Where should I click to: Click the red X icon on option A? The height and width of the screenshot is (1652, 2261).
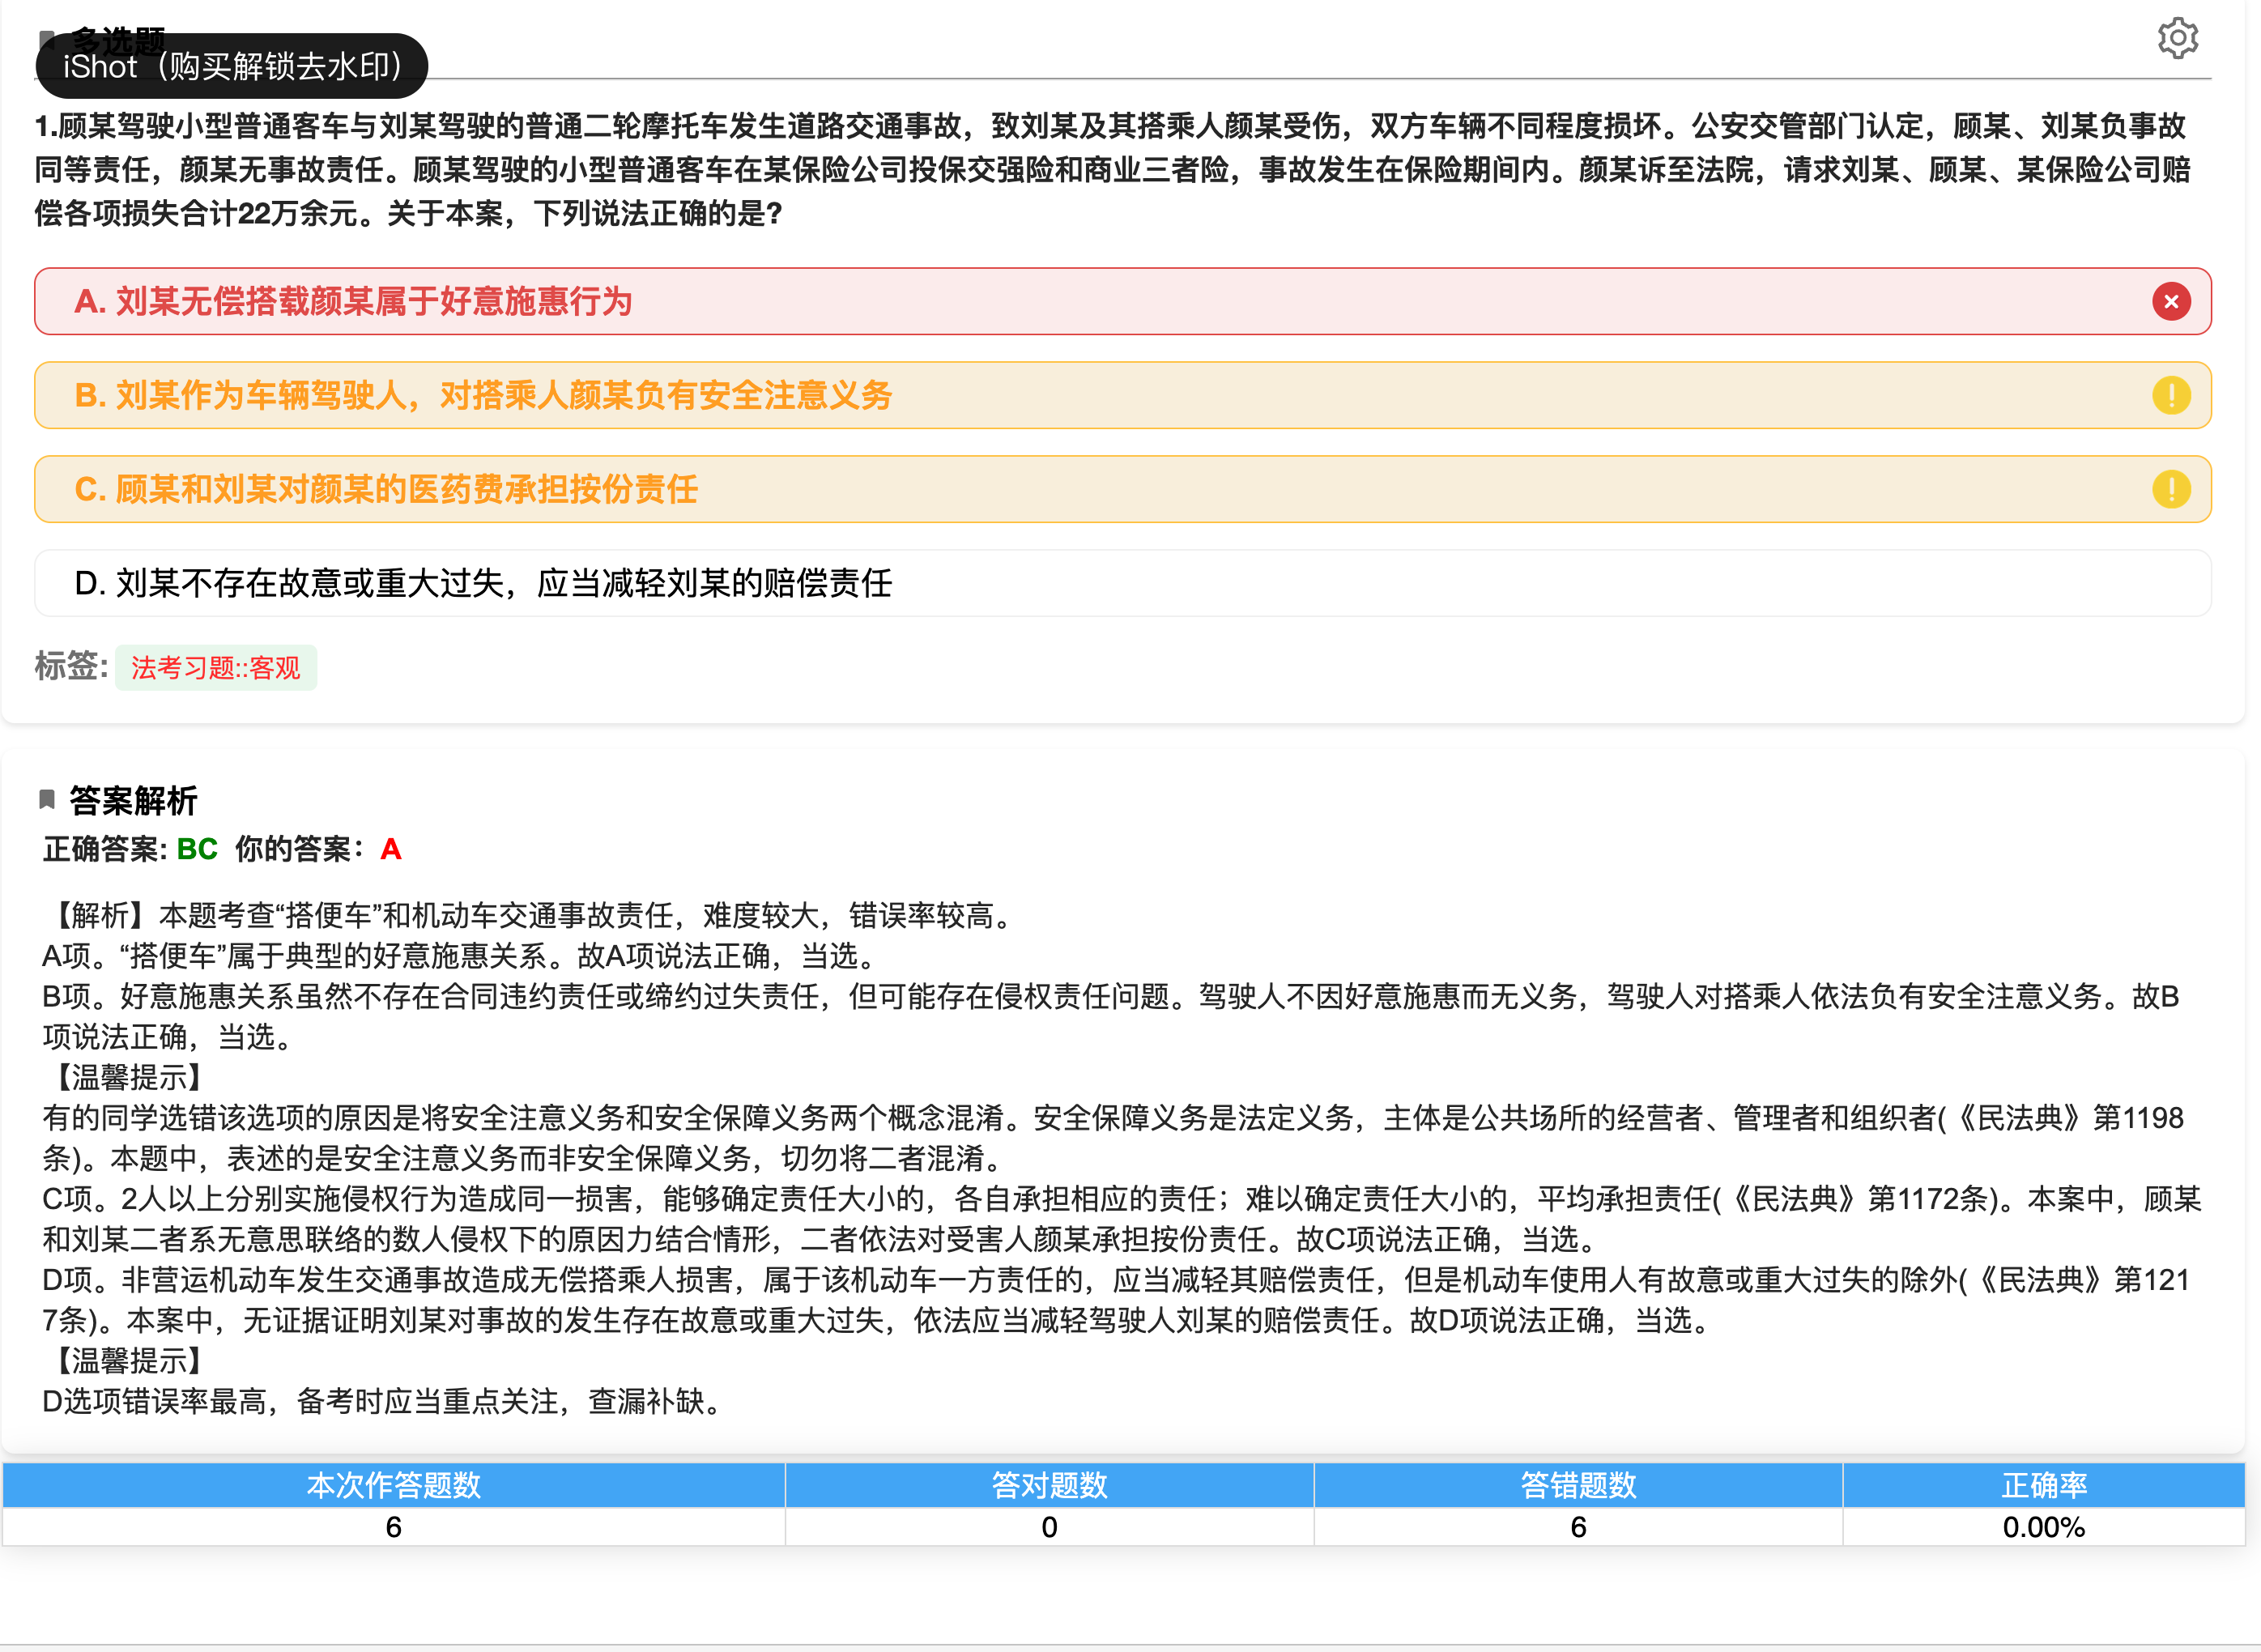pos(2171,301)
